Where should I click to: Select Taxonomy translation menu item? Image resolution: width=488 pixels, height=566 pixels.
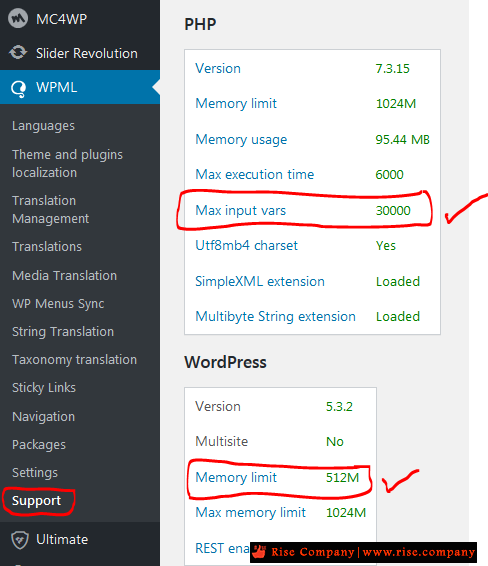click(x=74, y=360)
